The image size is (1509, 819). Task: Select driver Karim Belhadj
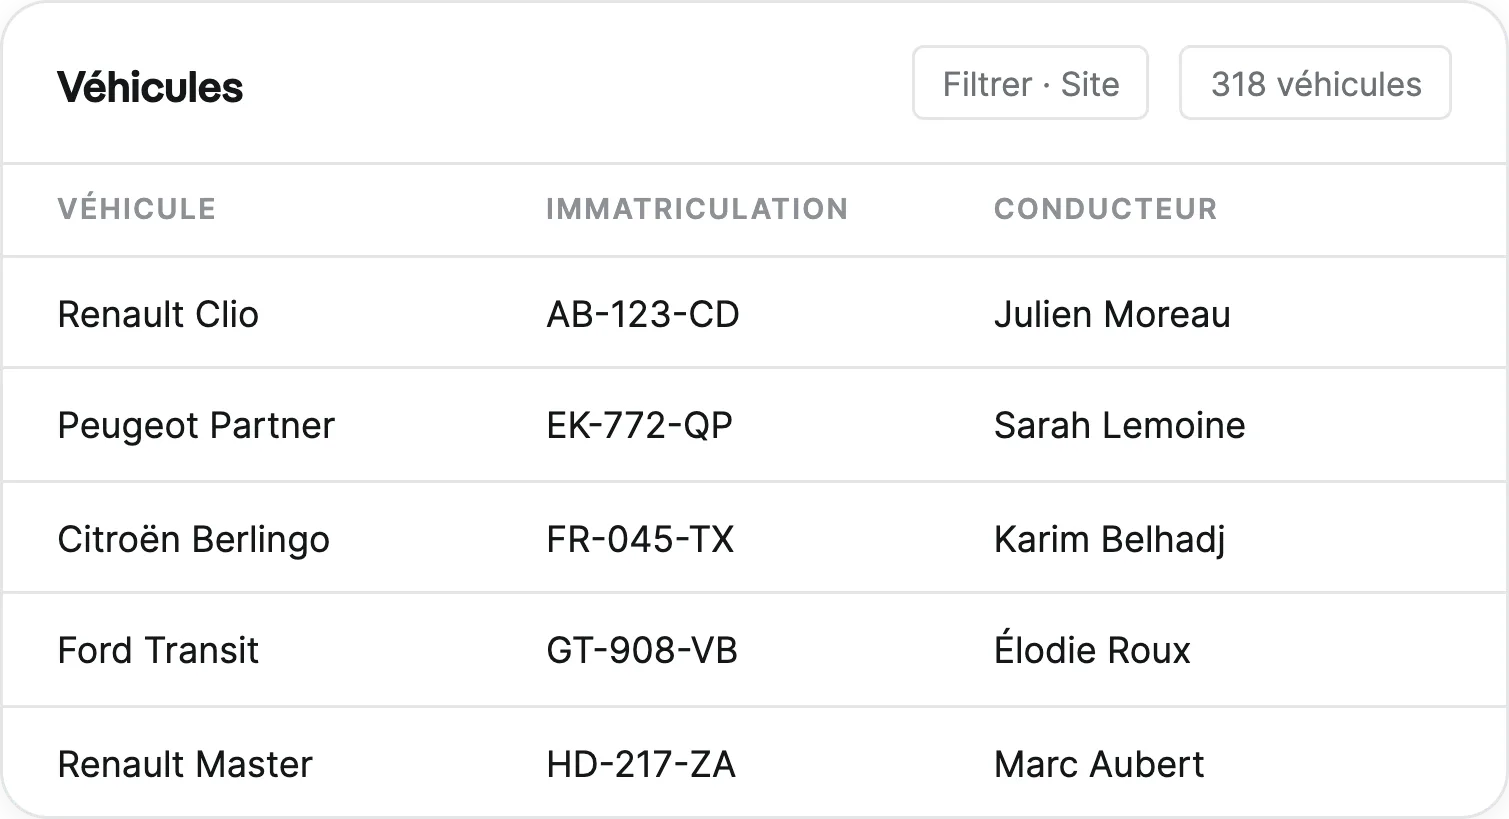click(x=1110, y=539)
